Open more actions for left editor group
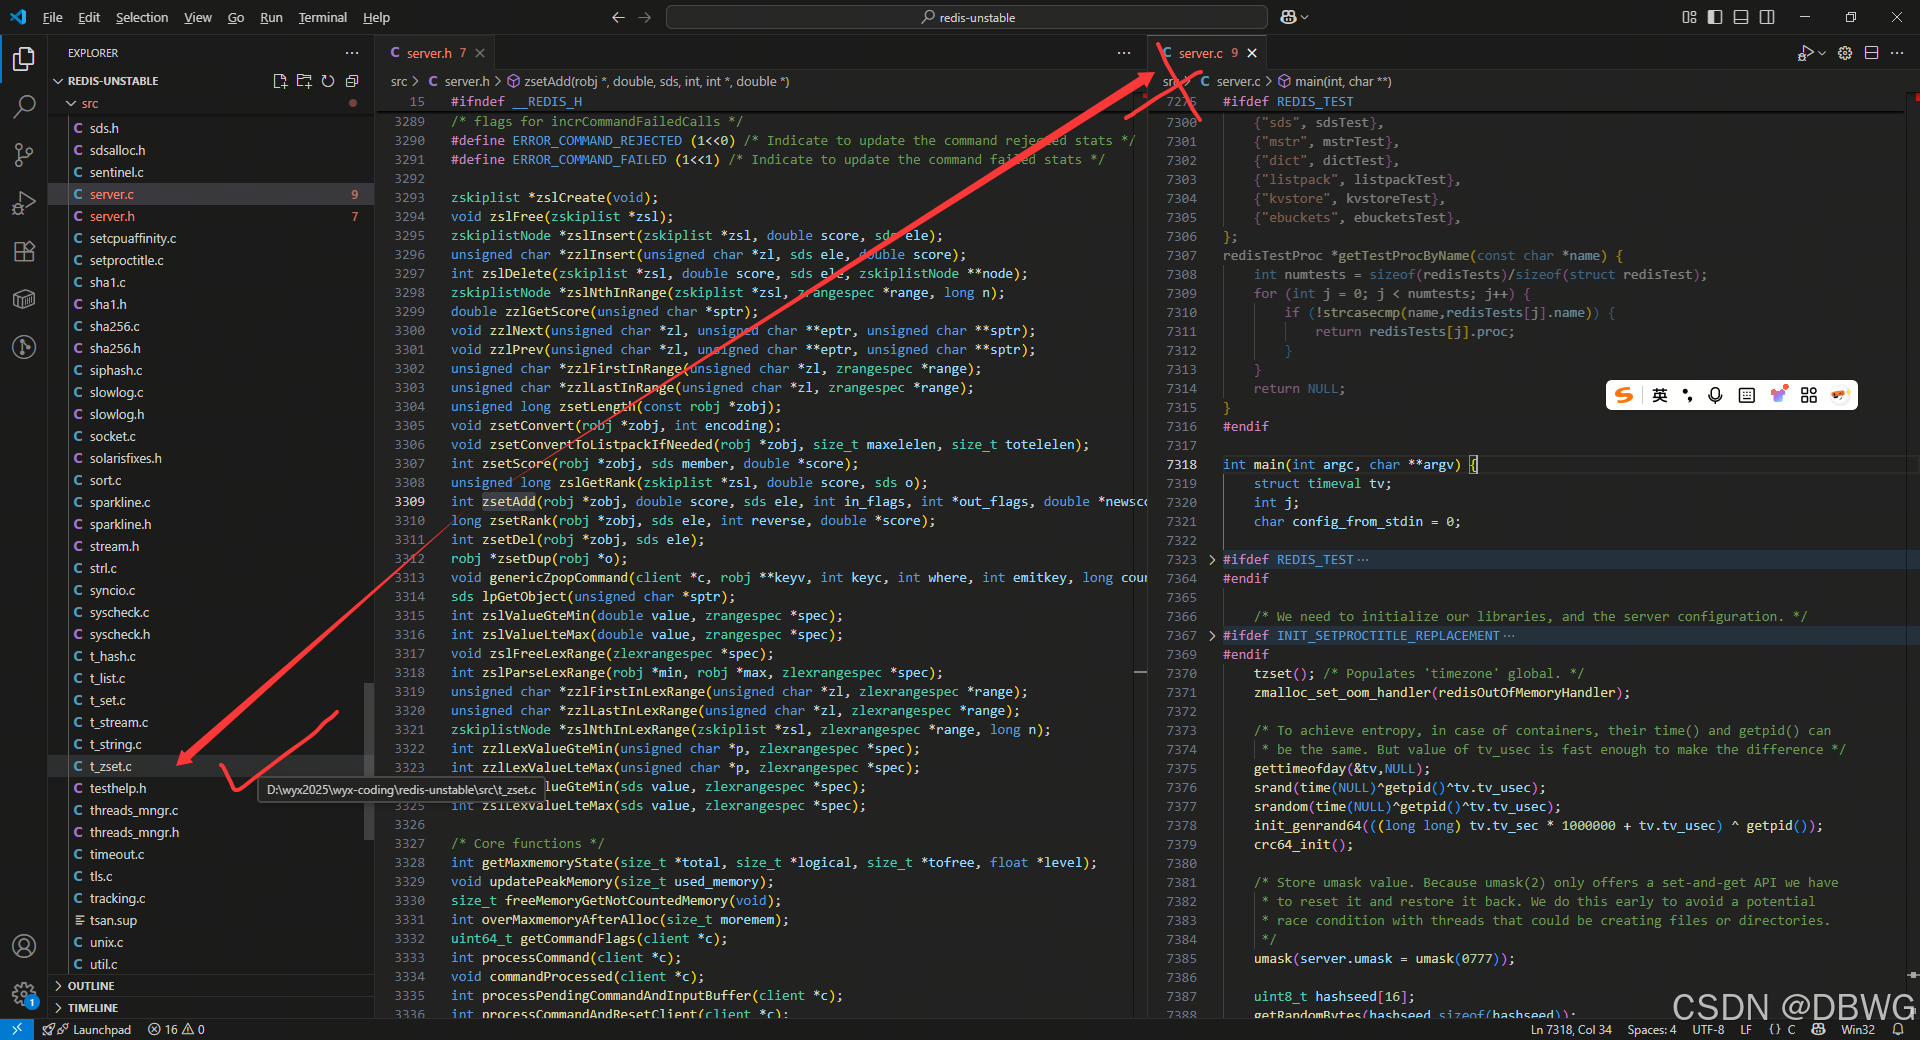Viewport: 1920px width, 1040px height. tap(1124, 53)
